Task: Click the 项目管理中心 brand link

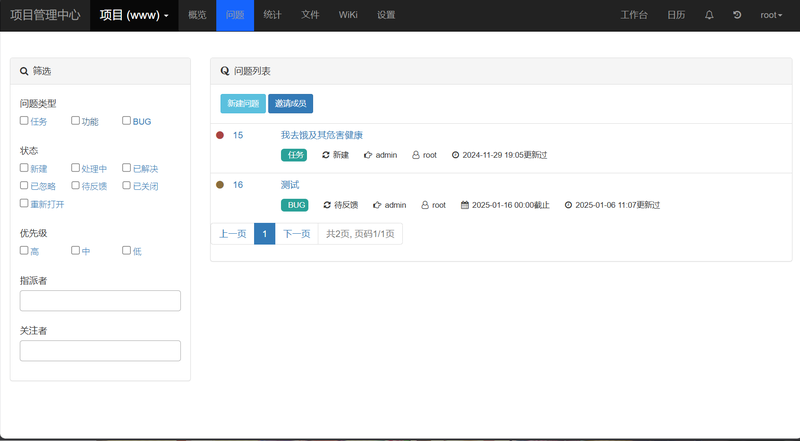Action: pos(45,15)
